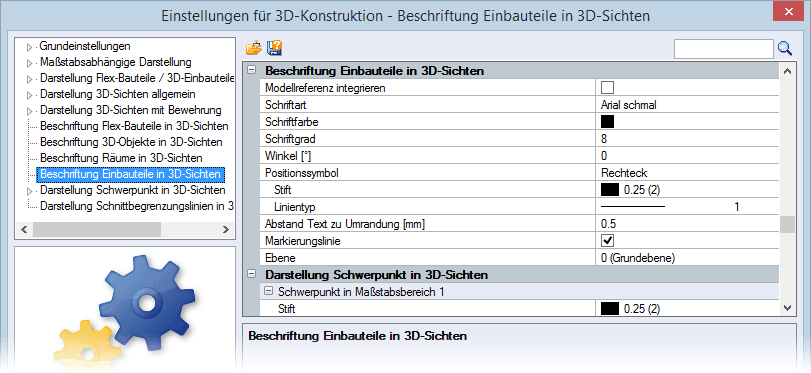This screenshot has height=373, width=811.
Task: Collapse Schwerpunkt in Maßstabsbereich 1 group
Action: [x=268, y=291]
